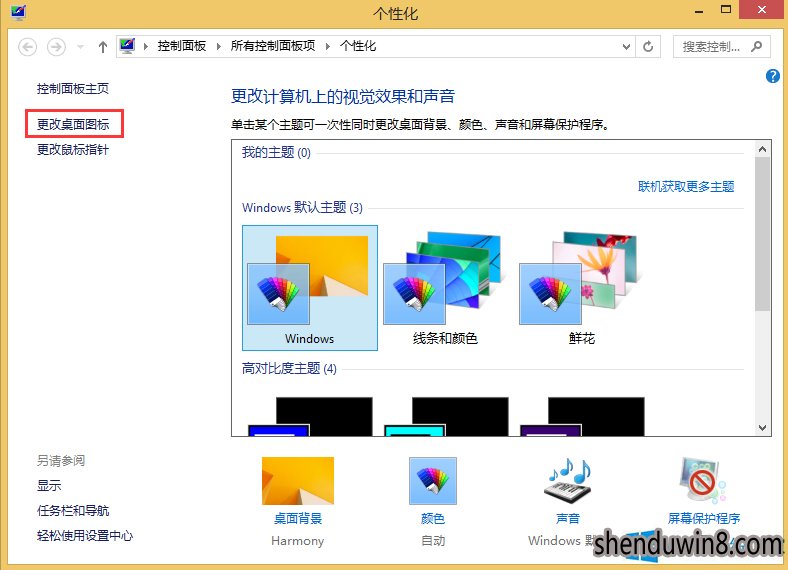
Task: Click 个性化 breadcrumb
Action: point(358,46)
